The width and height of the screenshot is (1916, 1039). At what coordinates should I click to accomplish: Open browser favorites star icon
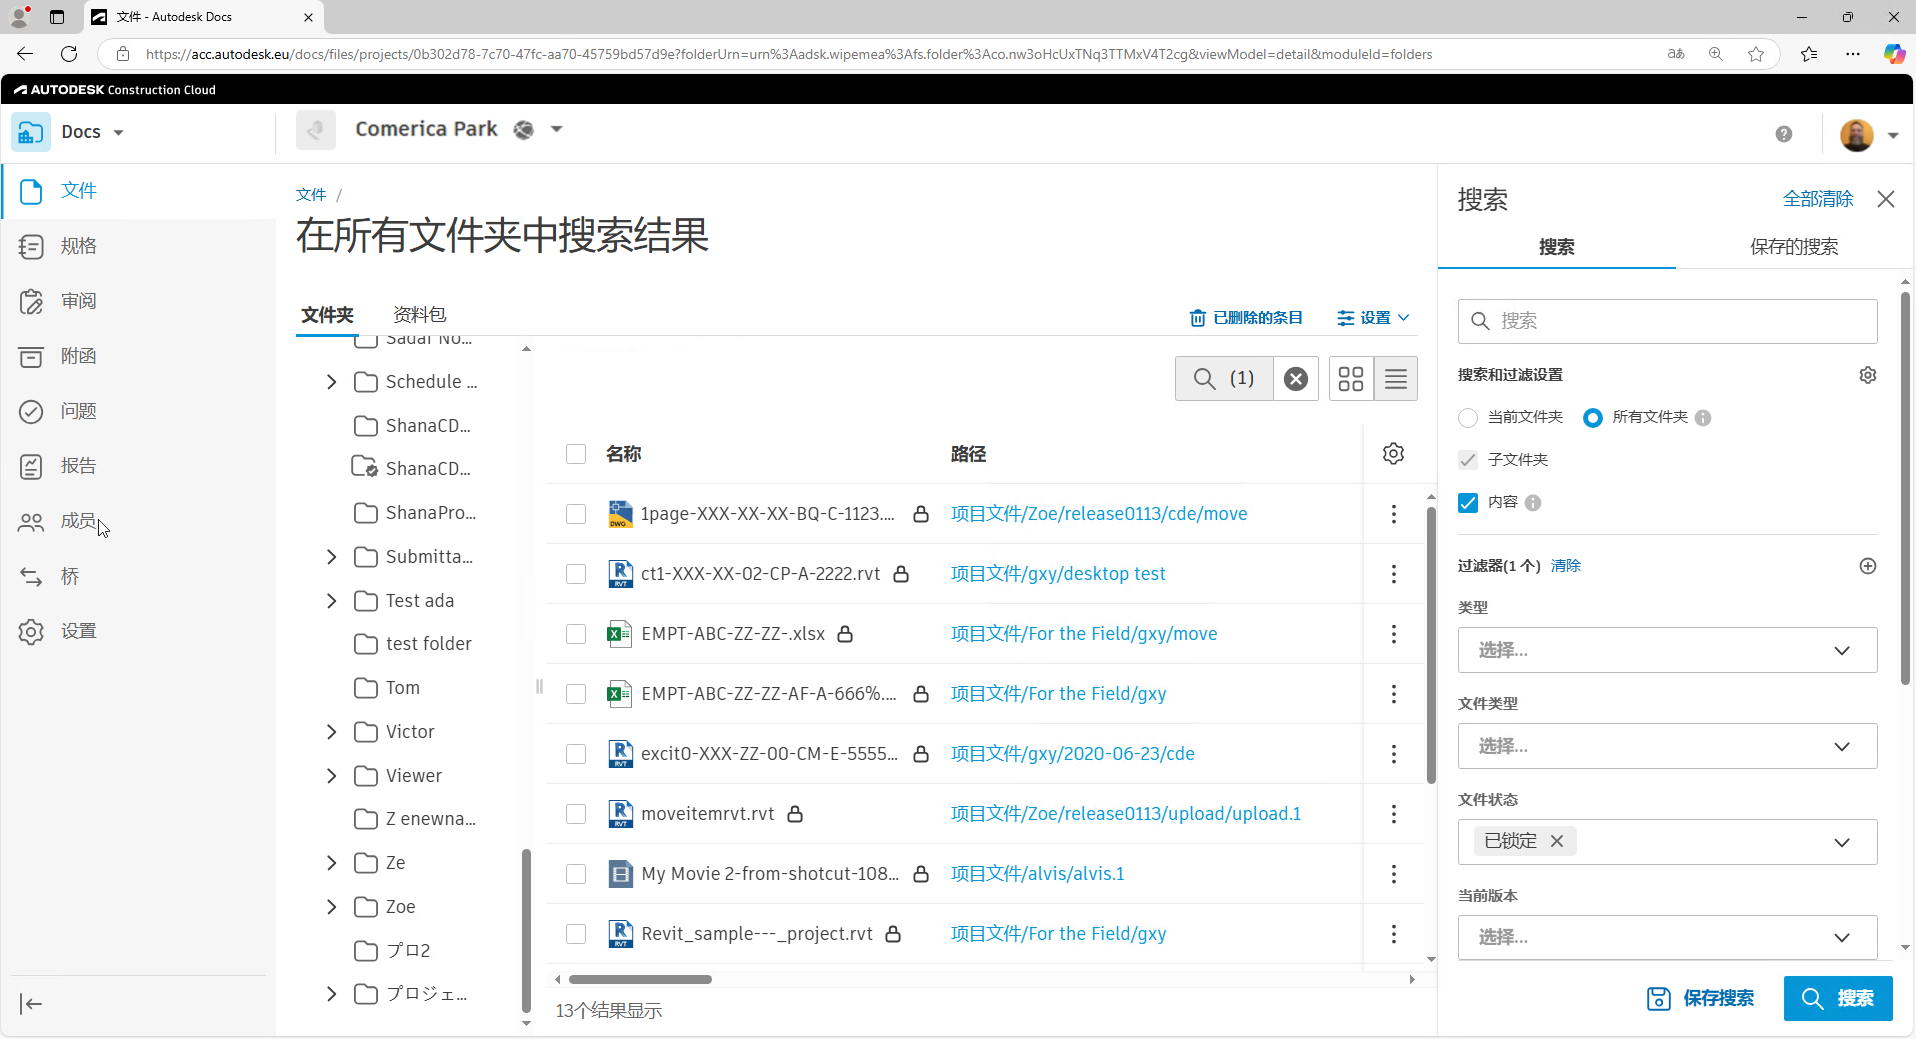point(1756,54)
